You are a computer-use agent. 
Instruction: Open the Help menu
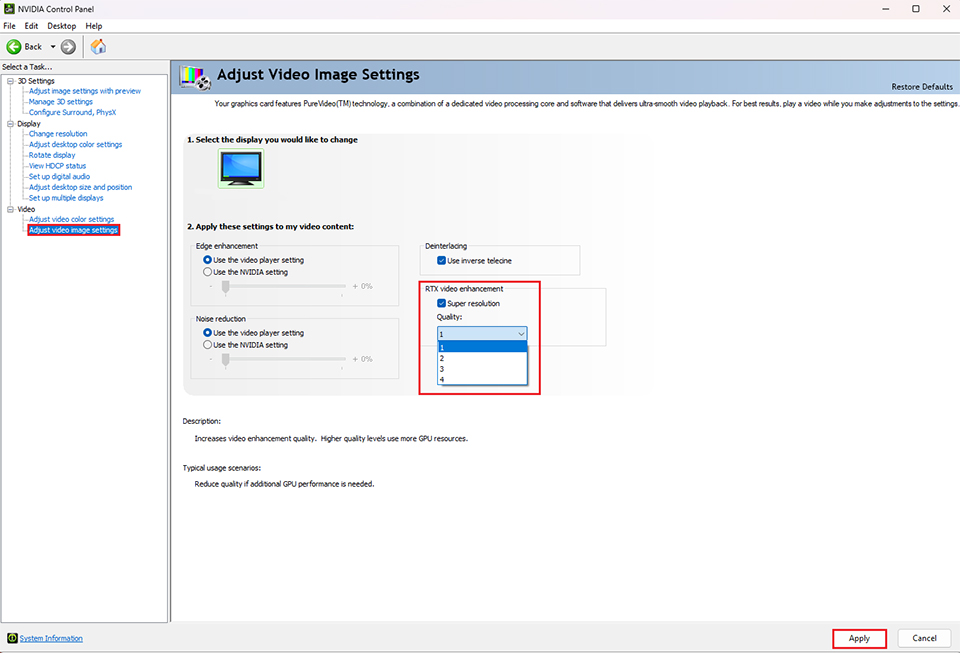(93, 25)
